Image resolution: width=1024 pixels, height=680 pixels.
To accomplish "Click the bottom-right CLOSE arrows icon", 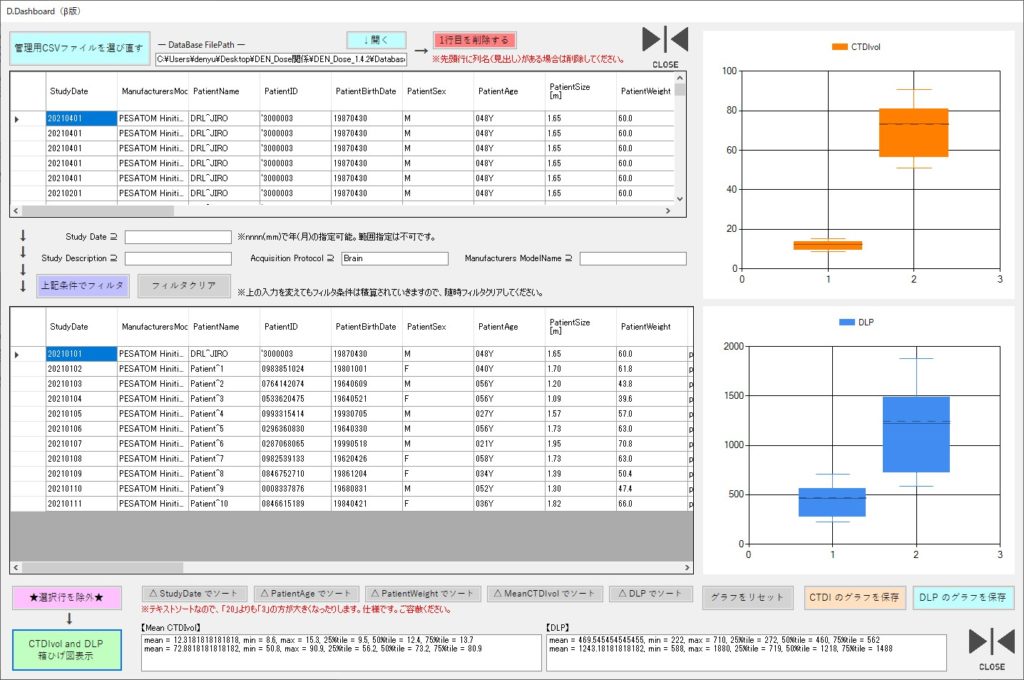I will click(991, 645).
